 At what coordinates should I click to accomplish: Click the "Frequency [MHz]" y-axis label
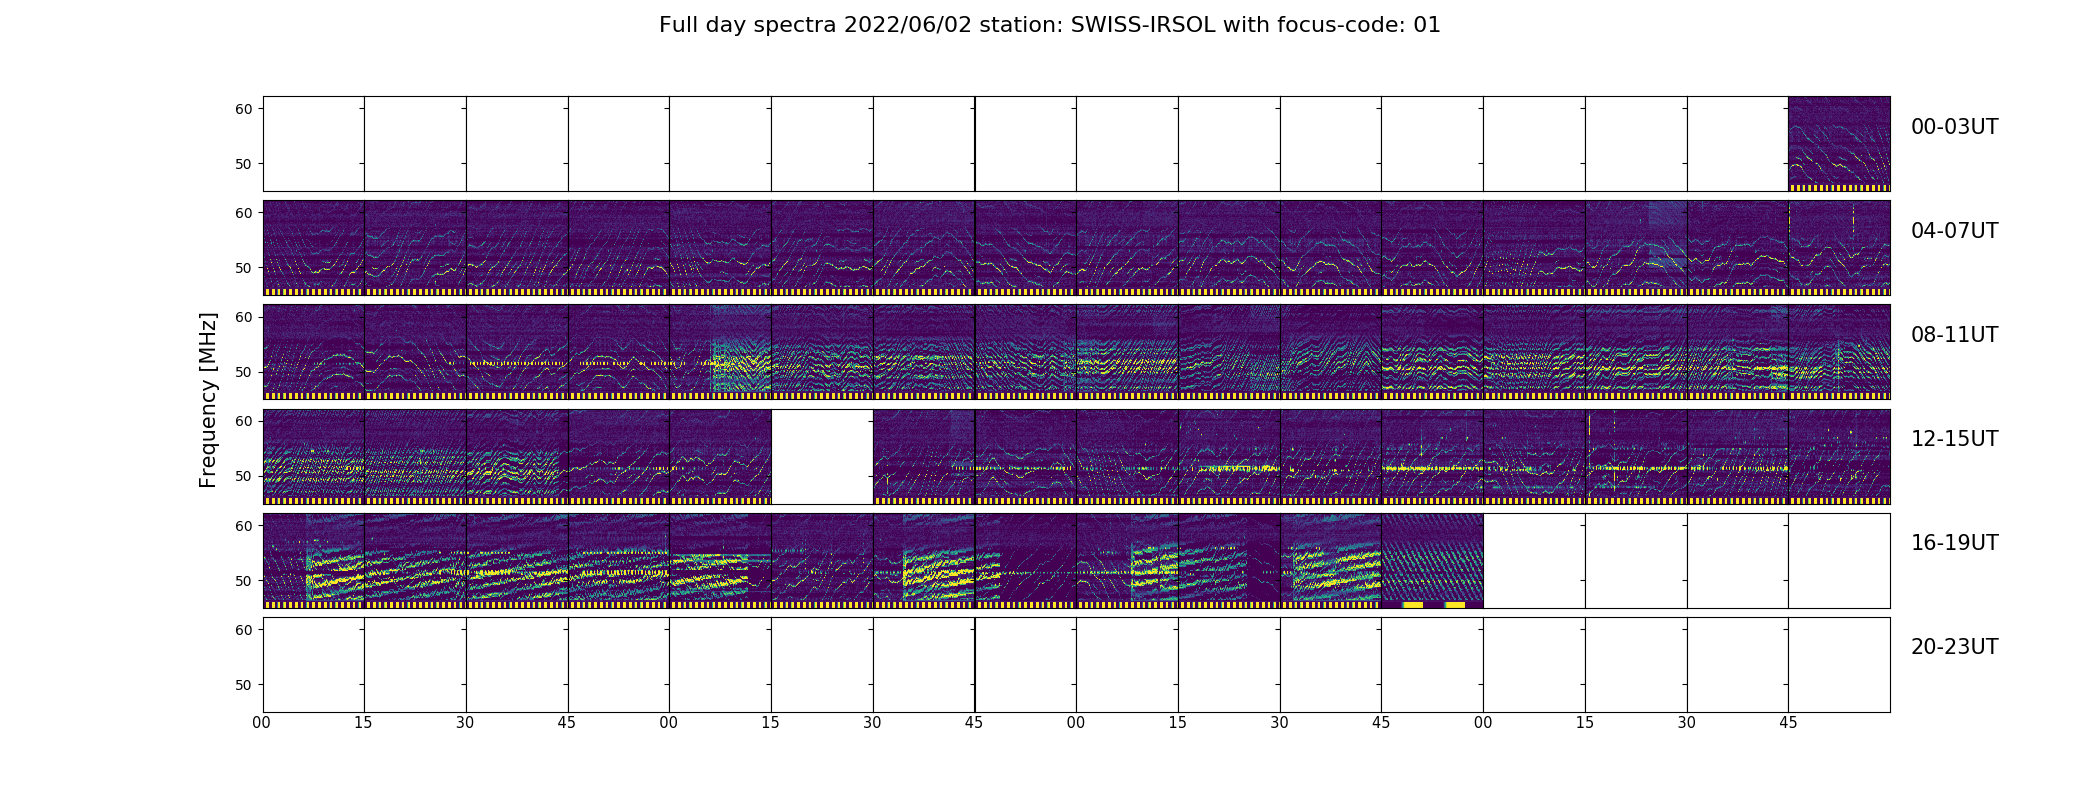point(208,400)
